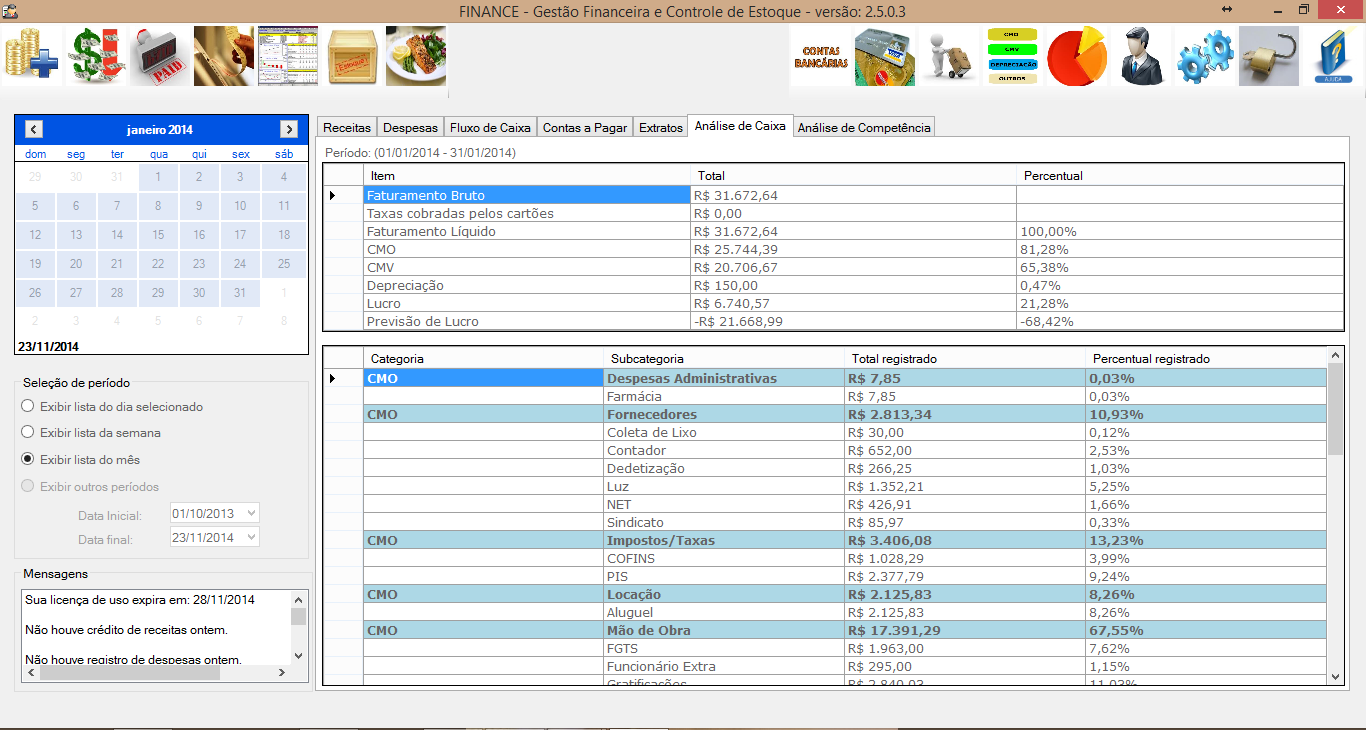Click the Fornecedores subcategory cell
The height and width of the screenshot is (730, 1366).
pyautogui.click(x=724, y=414)
